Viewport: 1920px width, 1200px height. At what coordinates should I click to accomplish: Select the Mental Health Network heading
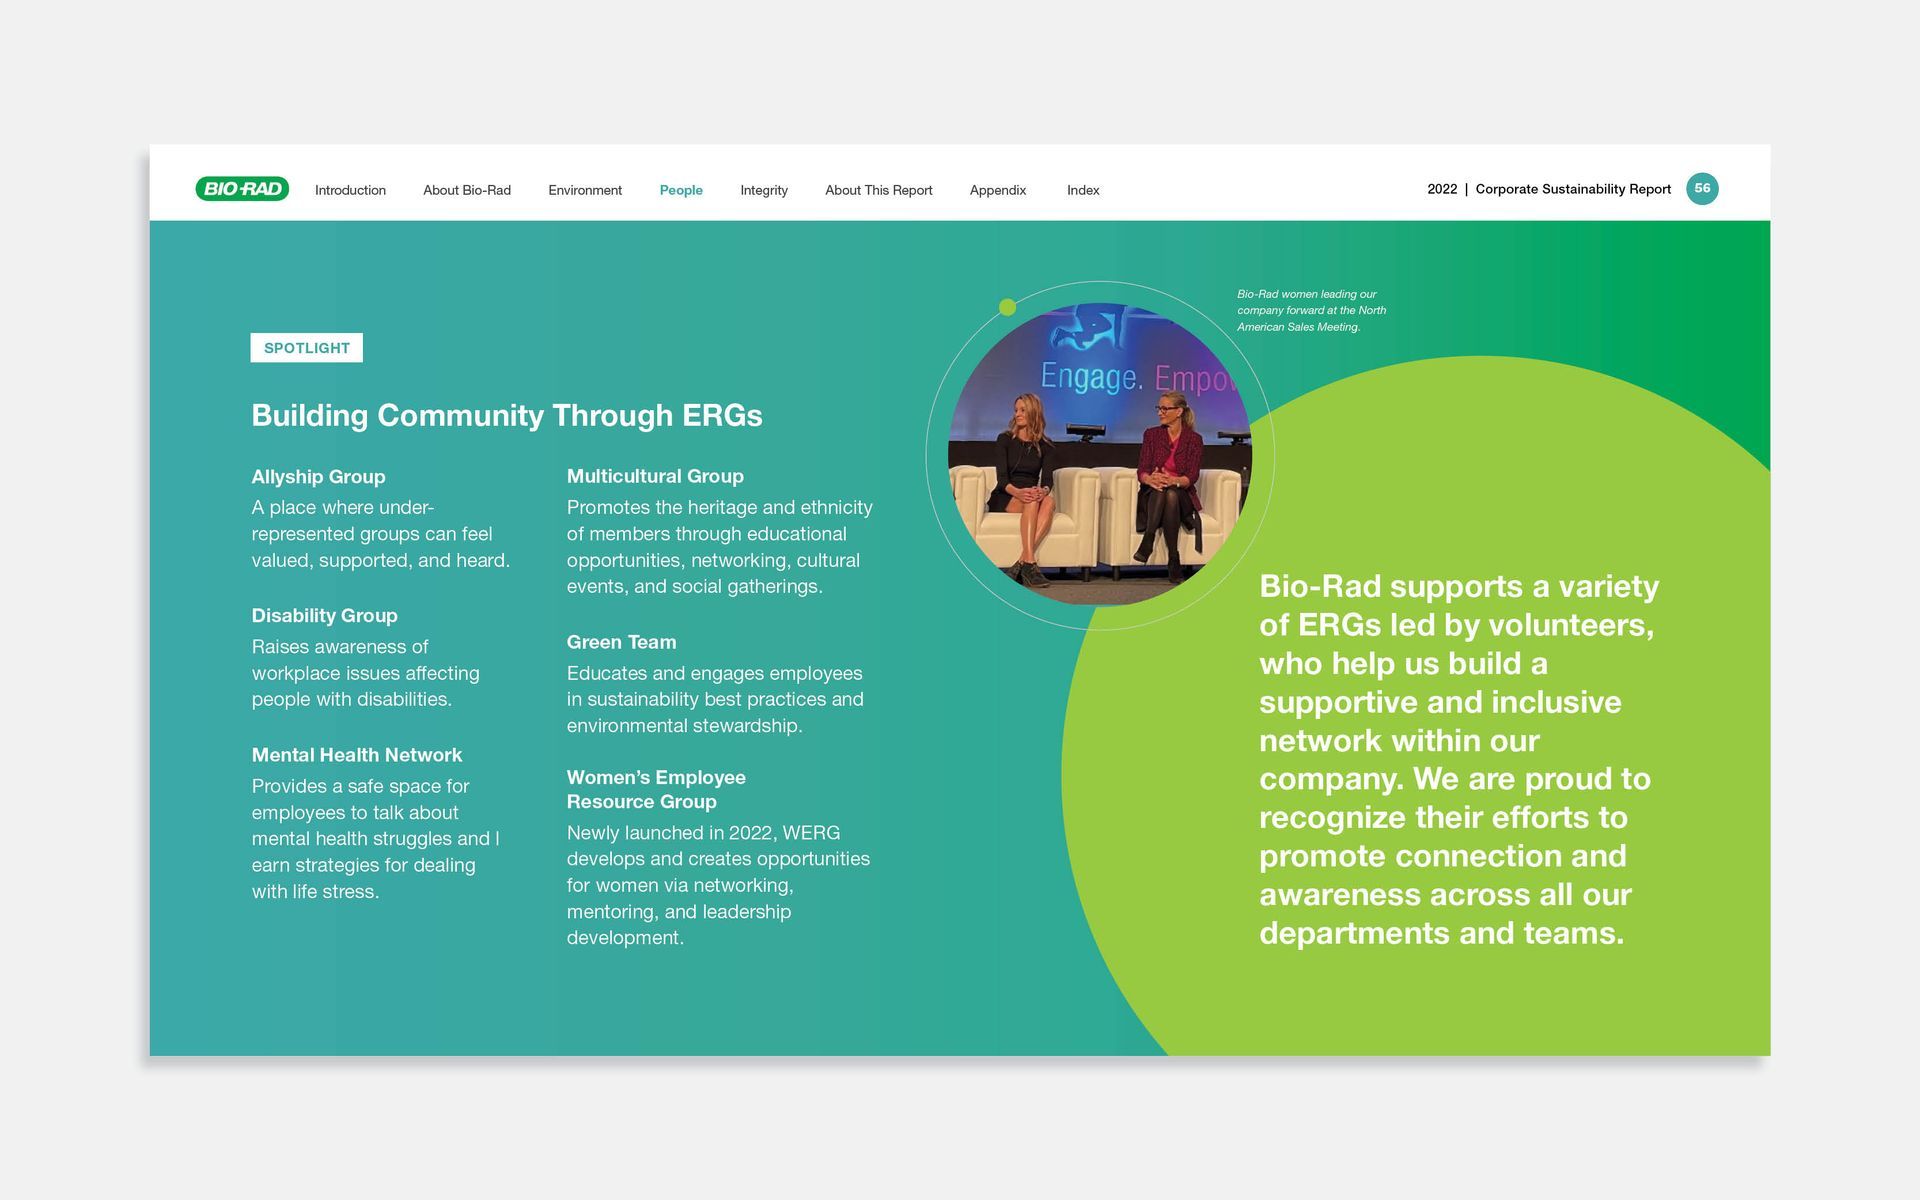(357, 755)
